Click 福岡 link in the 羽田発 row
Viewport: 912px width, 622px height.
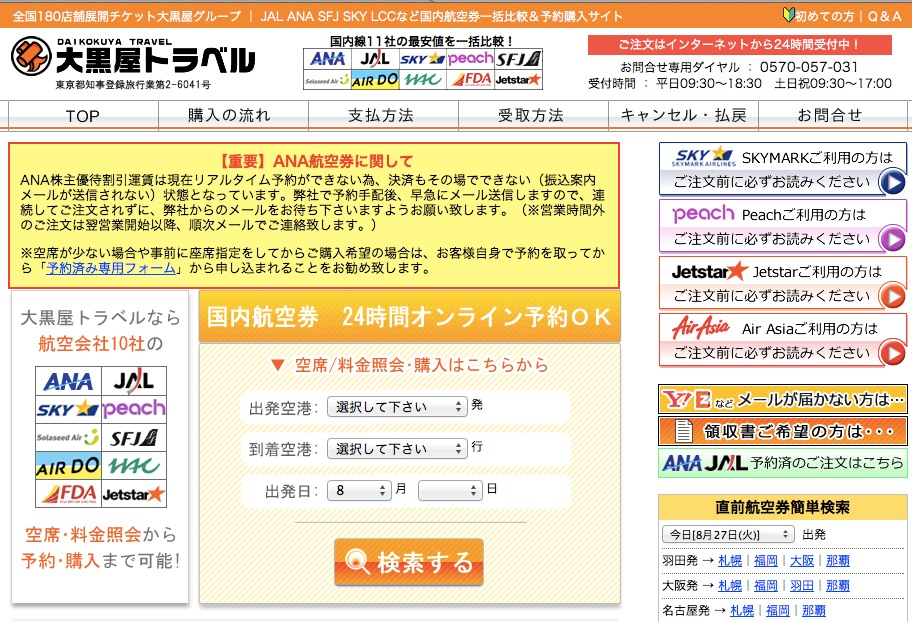point(766,560)
